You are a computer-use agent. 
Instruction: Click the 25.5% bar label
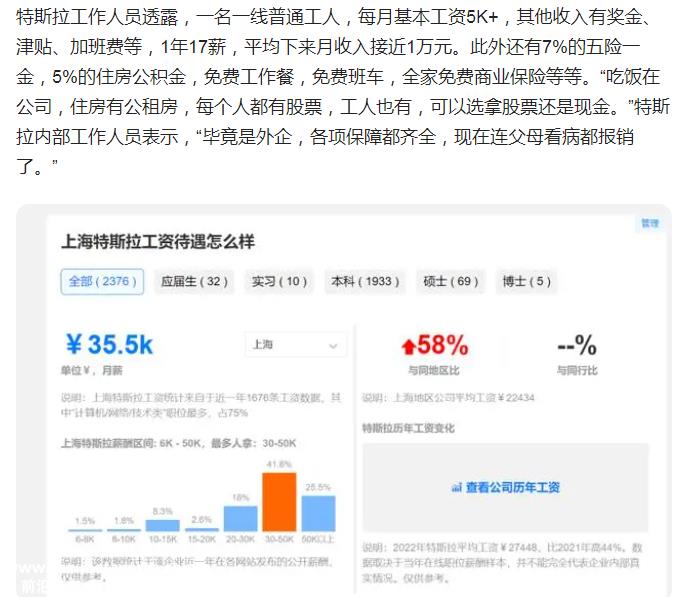318,487
